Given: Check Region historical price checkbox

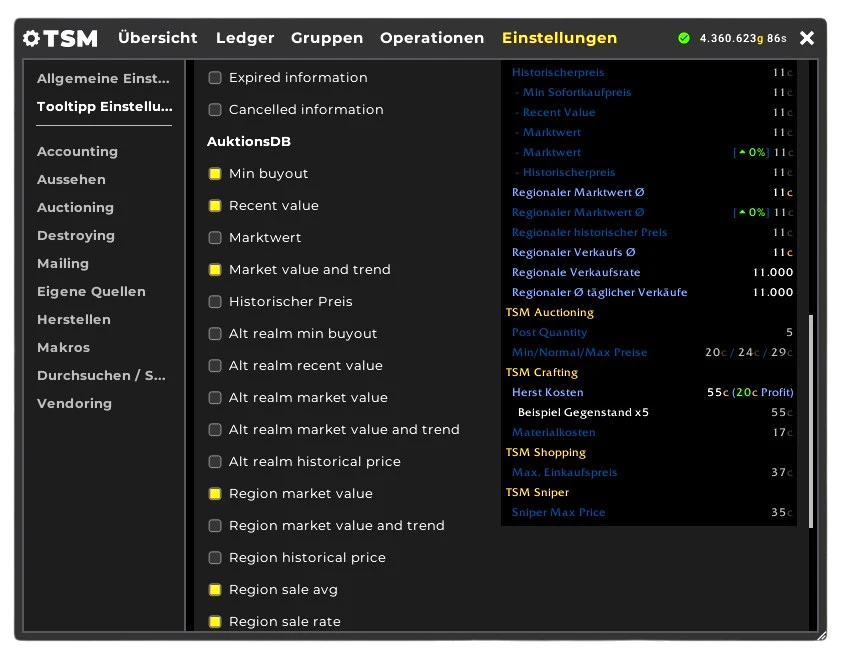Looking at the screenshot, I should tap(215, 558).
